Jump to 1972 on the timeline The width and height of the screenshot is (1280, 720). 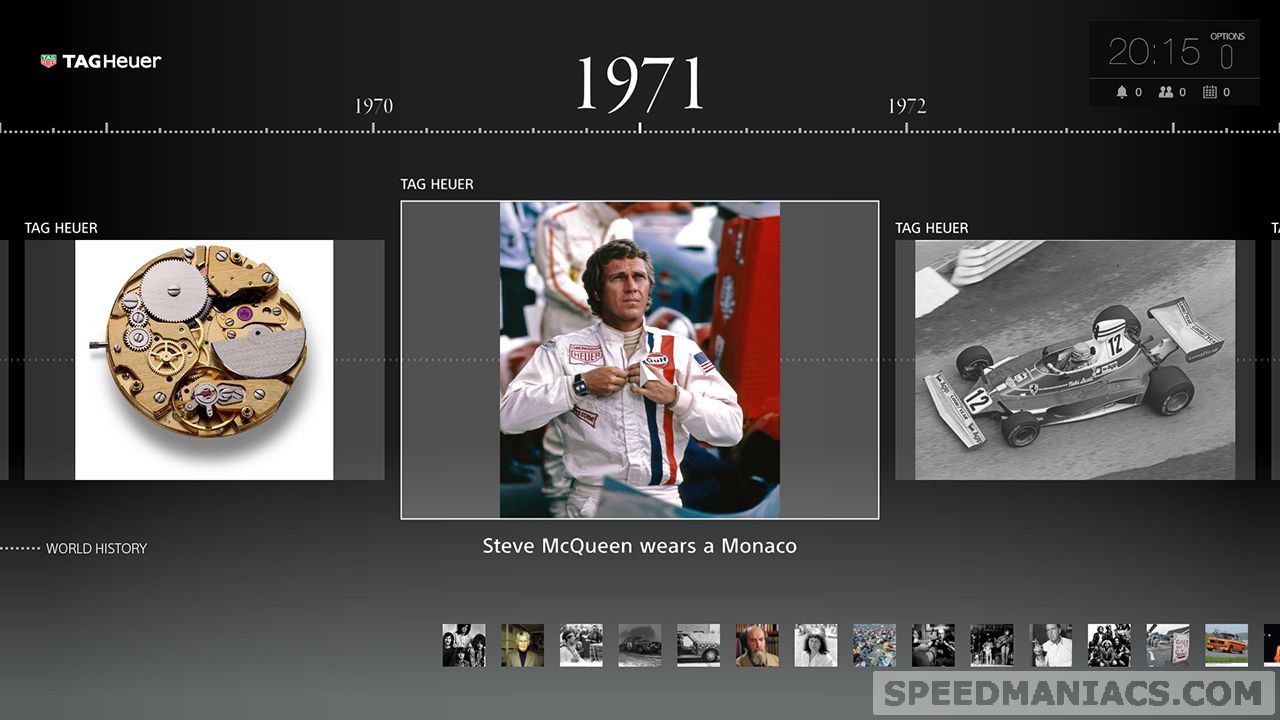907,106
